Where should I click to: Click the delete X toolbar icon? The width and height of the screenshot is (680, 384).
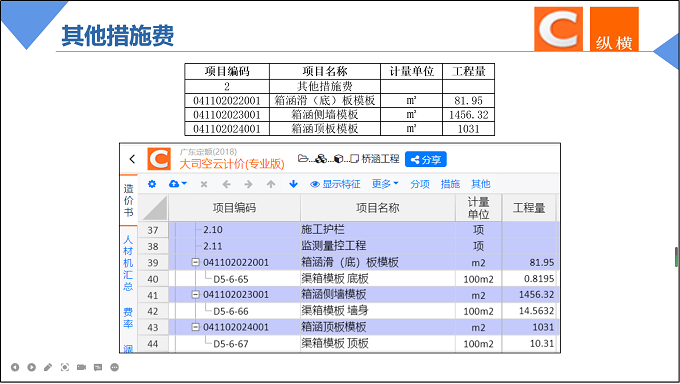pyautogui.click(x=204, y=184)
